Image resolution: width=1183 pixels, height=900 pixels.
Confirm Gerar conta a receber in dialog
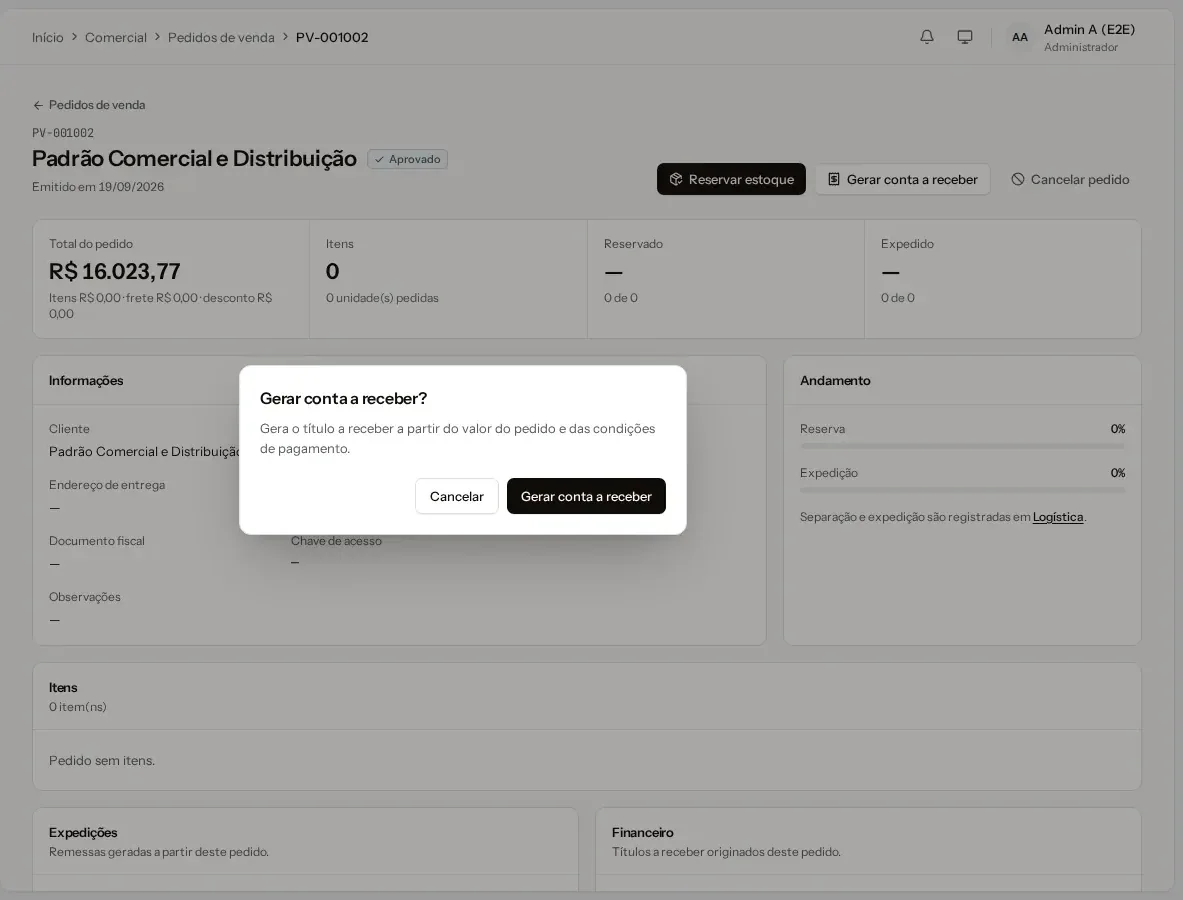pos(586,496)
